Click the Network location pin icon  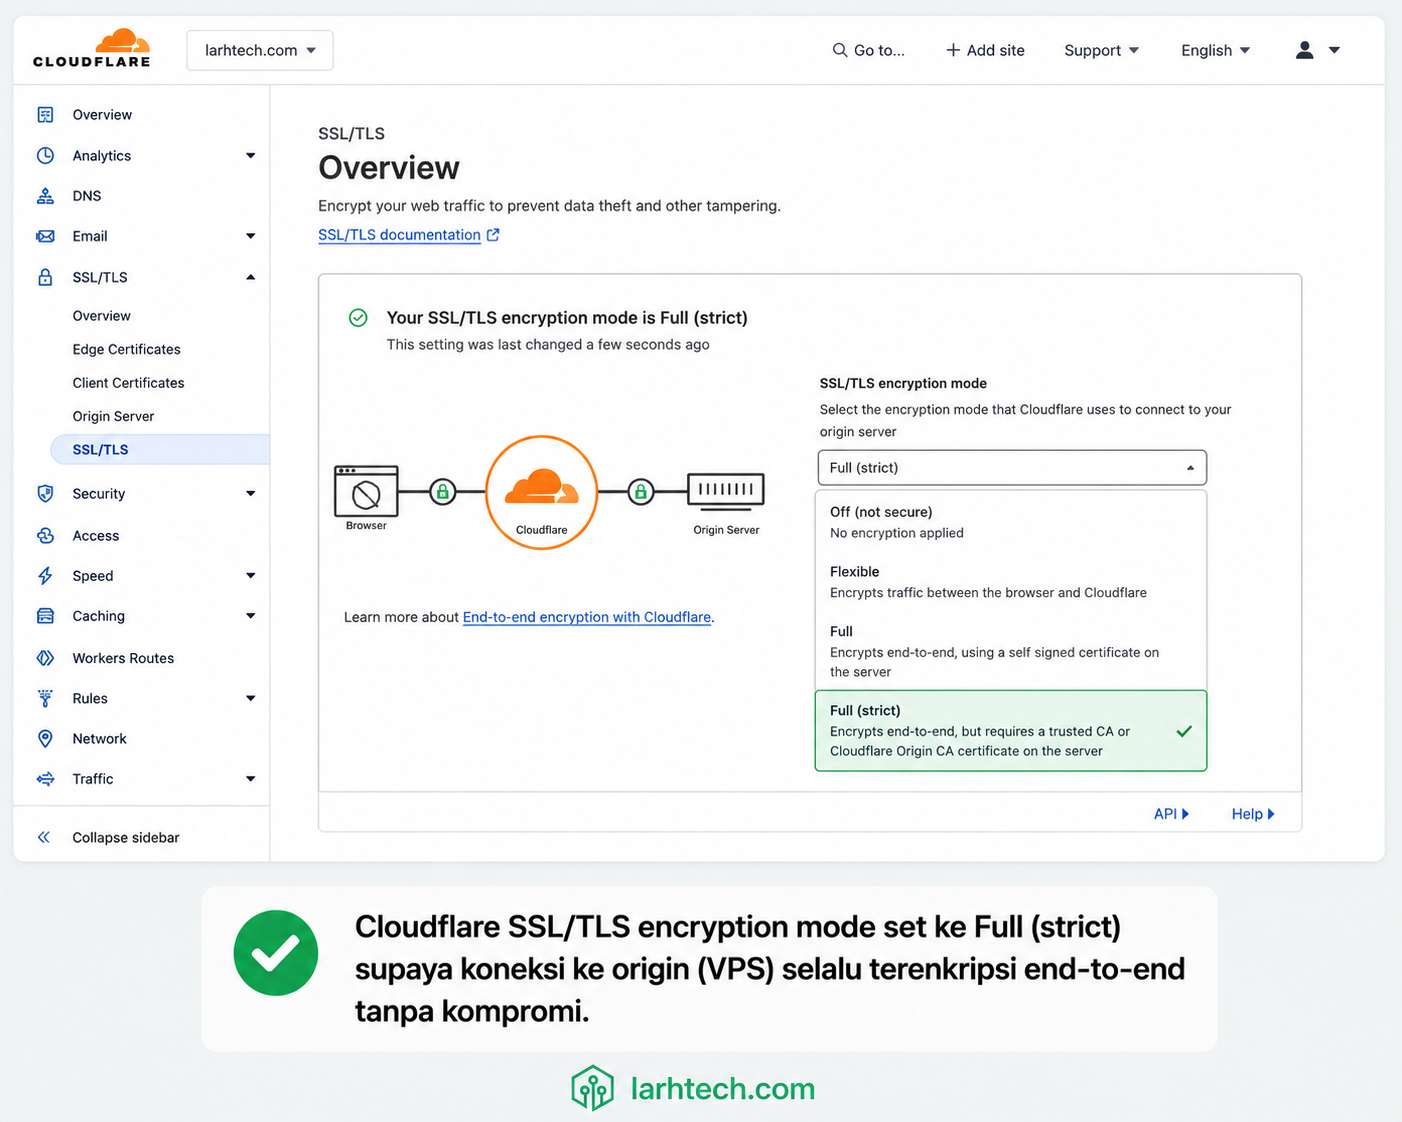(x=45, y=739)
